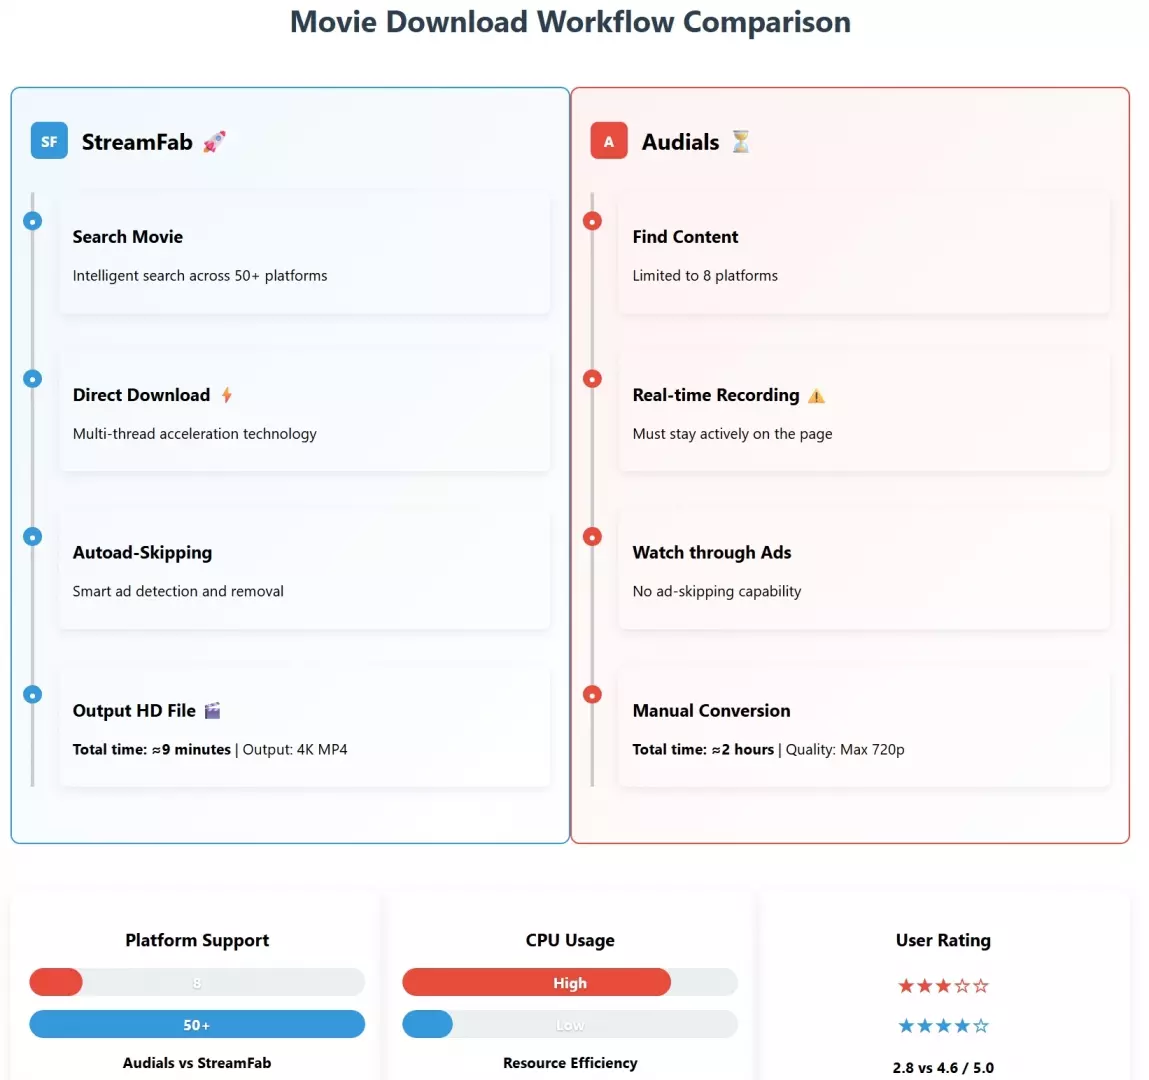This screenshot has height=1080, width=1149.
Task: Click the rocket emoji next to StreamFab
Action: (x=214, y=141)
